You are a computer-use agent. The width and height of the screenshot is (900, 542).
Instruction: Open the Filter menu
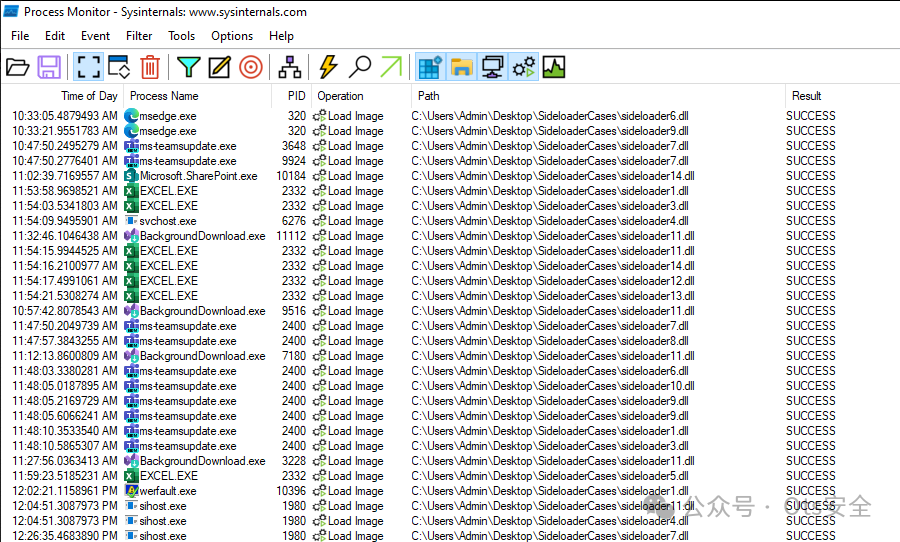pyautogui.click(x=139, y=36)
